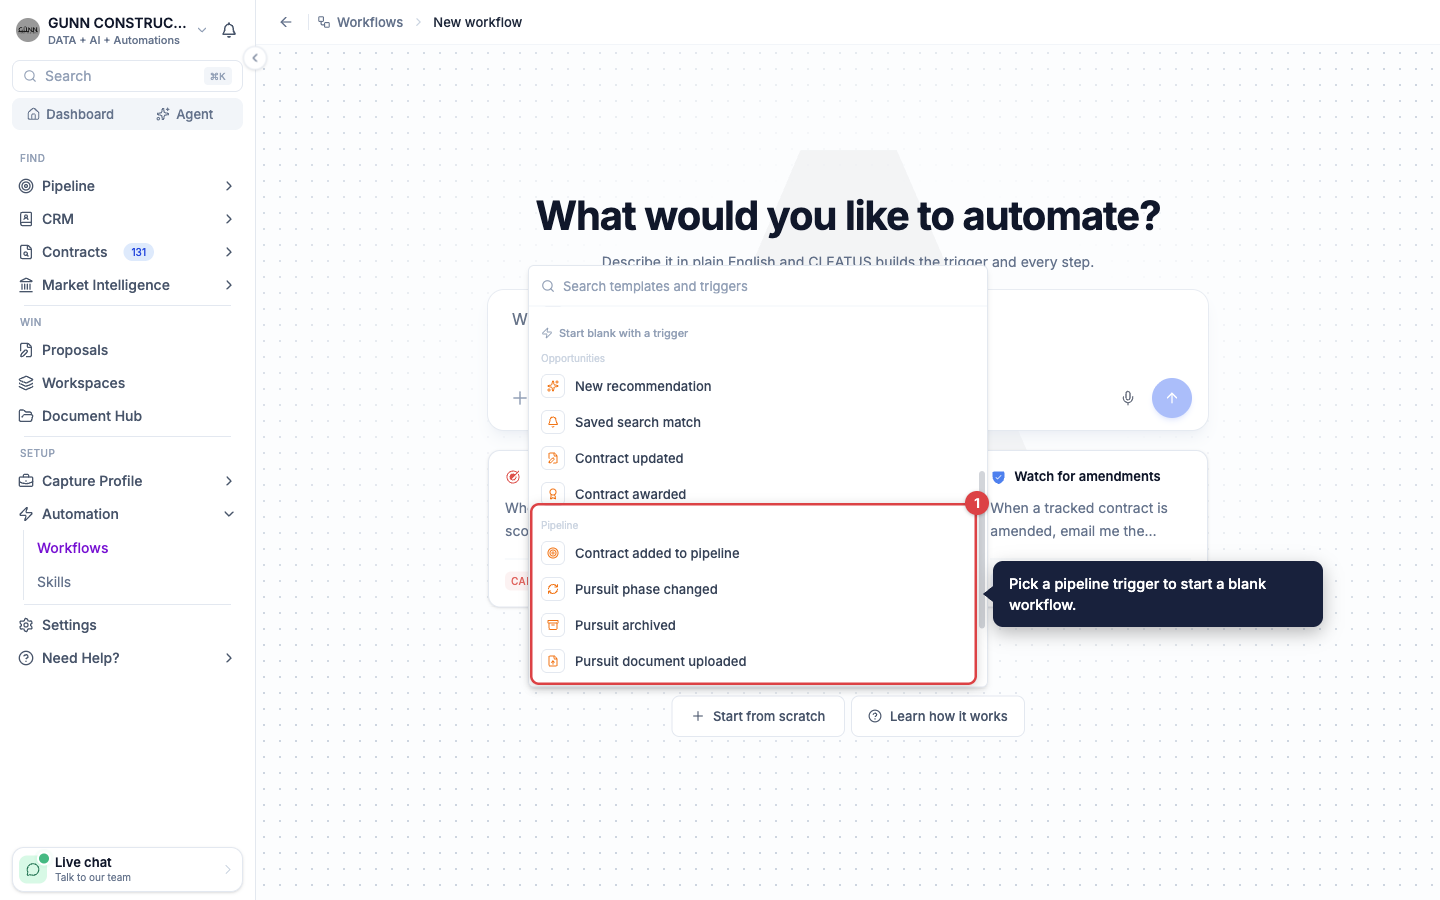Click the Workflows breadcrumb icon
The height and width of the screenshot is (900, 1440).
324,22
